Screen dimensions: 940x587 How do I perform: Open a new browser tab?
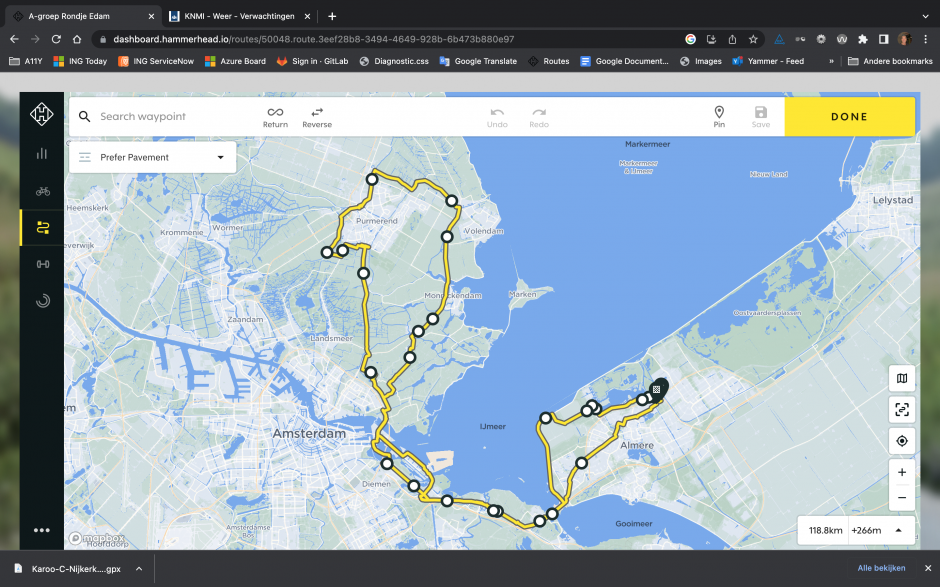[332, 16]
